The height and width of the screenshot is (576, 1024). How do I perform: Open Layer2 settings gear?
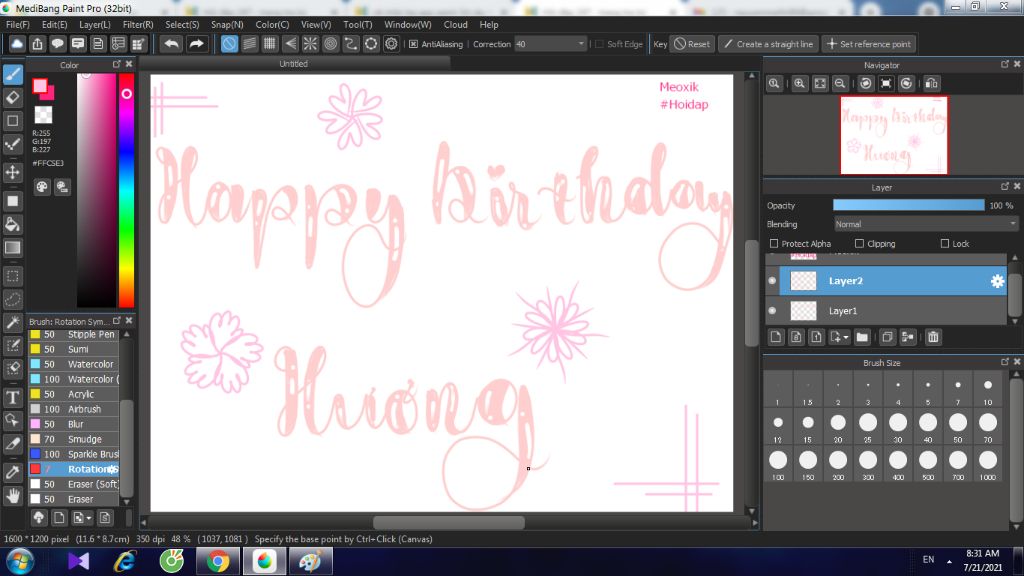[997, 281]
